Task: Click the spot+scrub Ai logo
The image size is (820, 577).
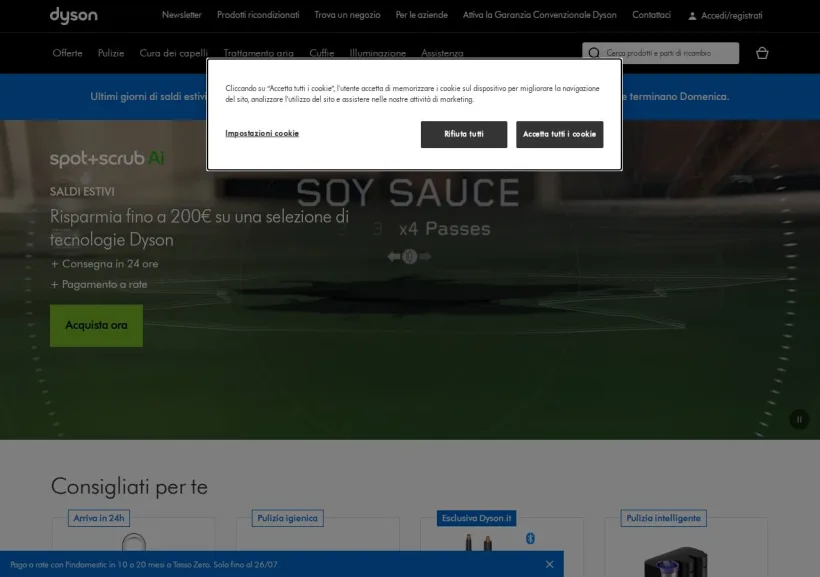Action: pos(107,158)
